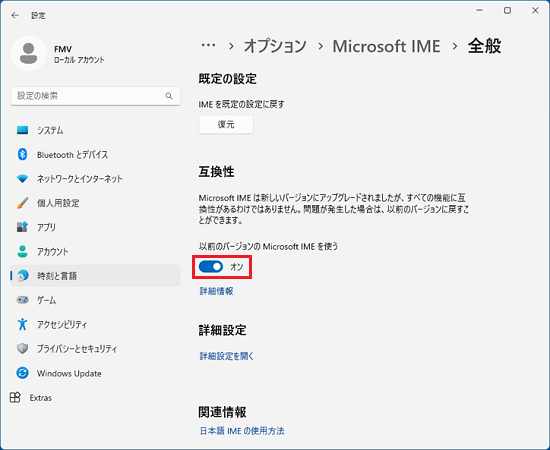Open 日本語 IME の使用方法 link
This screenshot has height=450, width=550.
tap(242, 431)
